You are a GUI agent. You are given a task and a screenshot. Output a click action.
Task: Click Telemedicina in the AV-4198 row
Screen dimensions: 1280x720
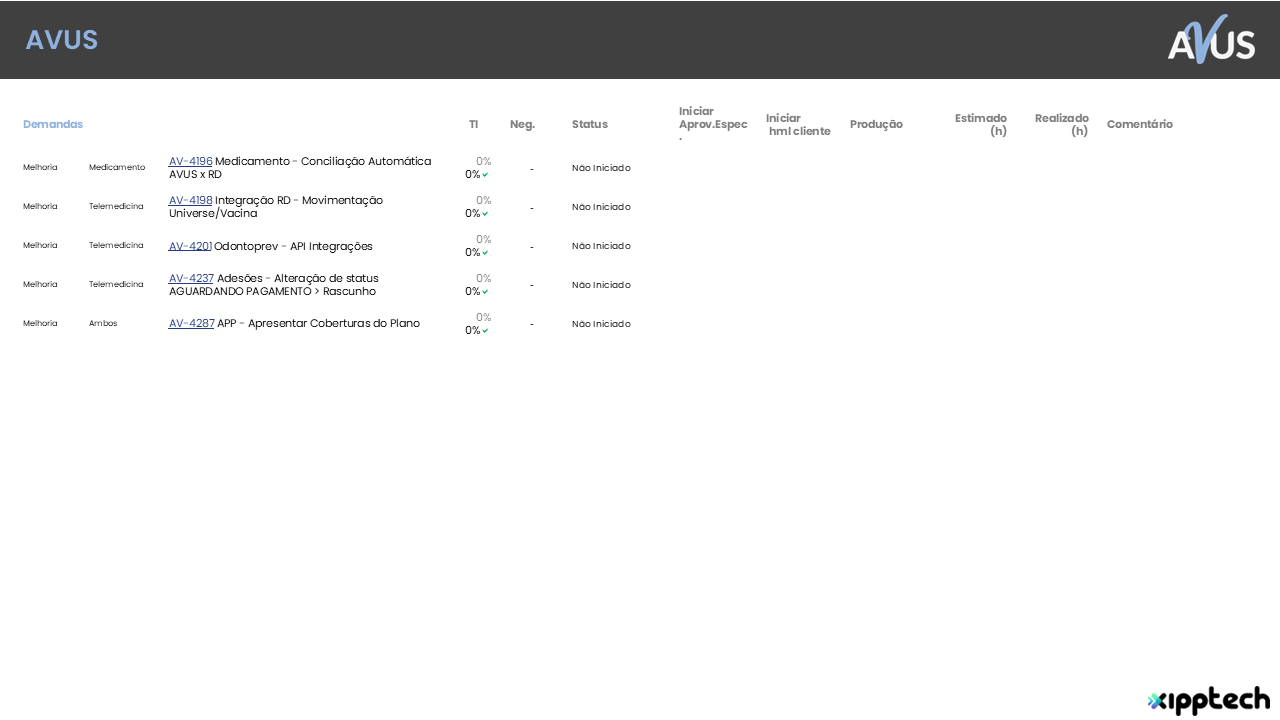pyautogui.click(x=116, y=207)
